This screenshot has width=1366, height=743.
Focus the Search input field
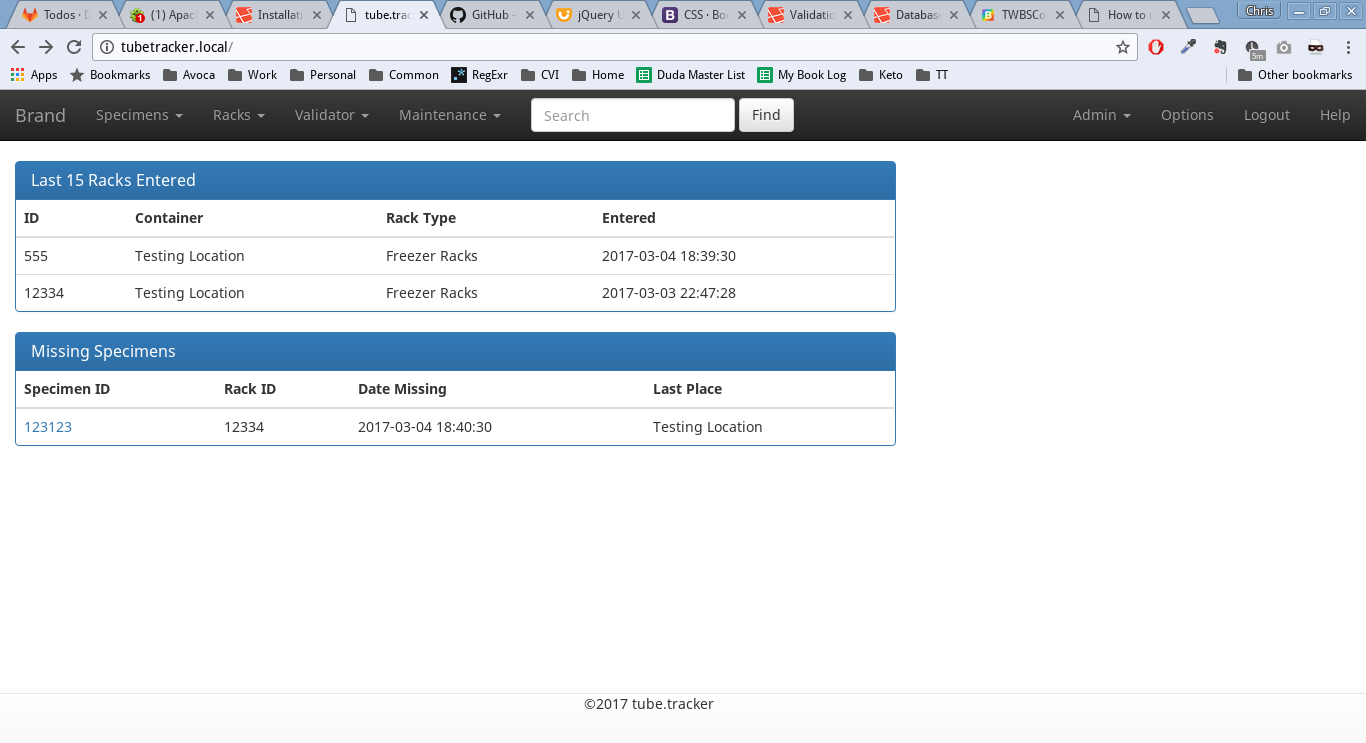(632, 115)
